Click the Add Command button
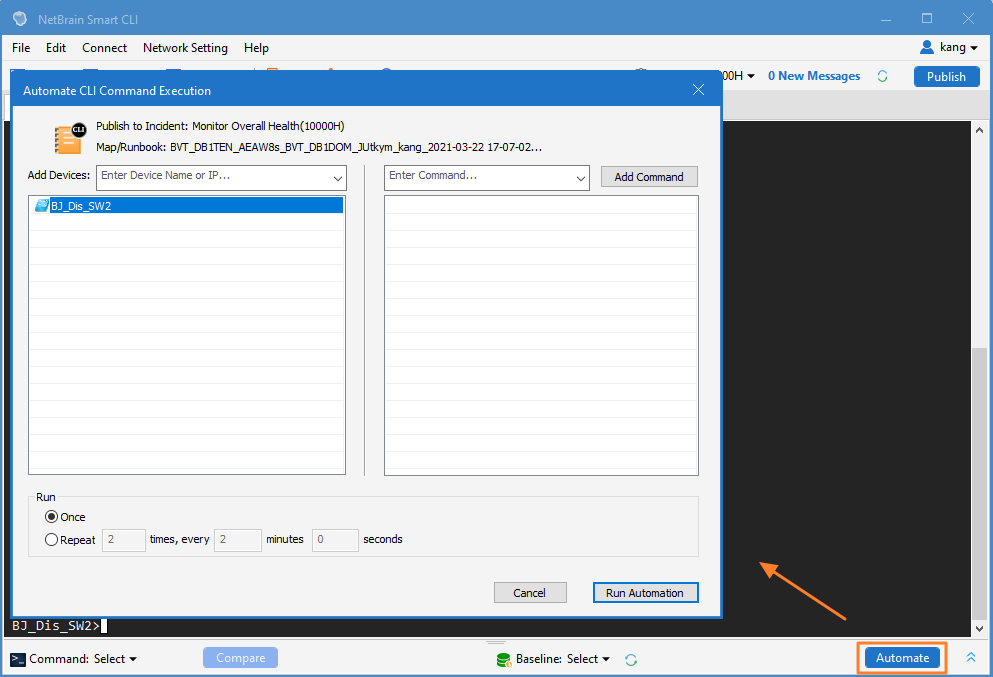 coord(649,177)
